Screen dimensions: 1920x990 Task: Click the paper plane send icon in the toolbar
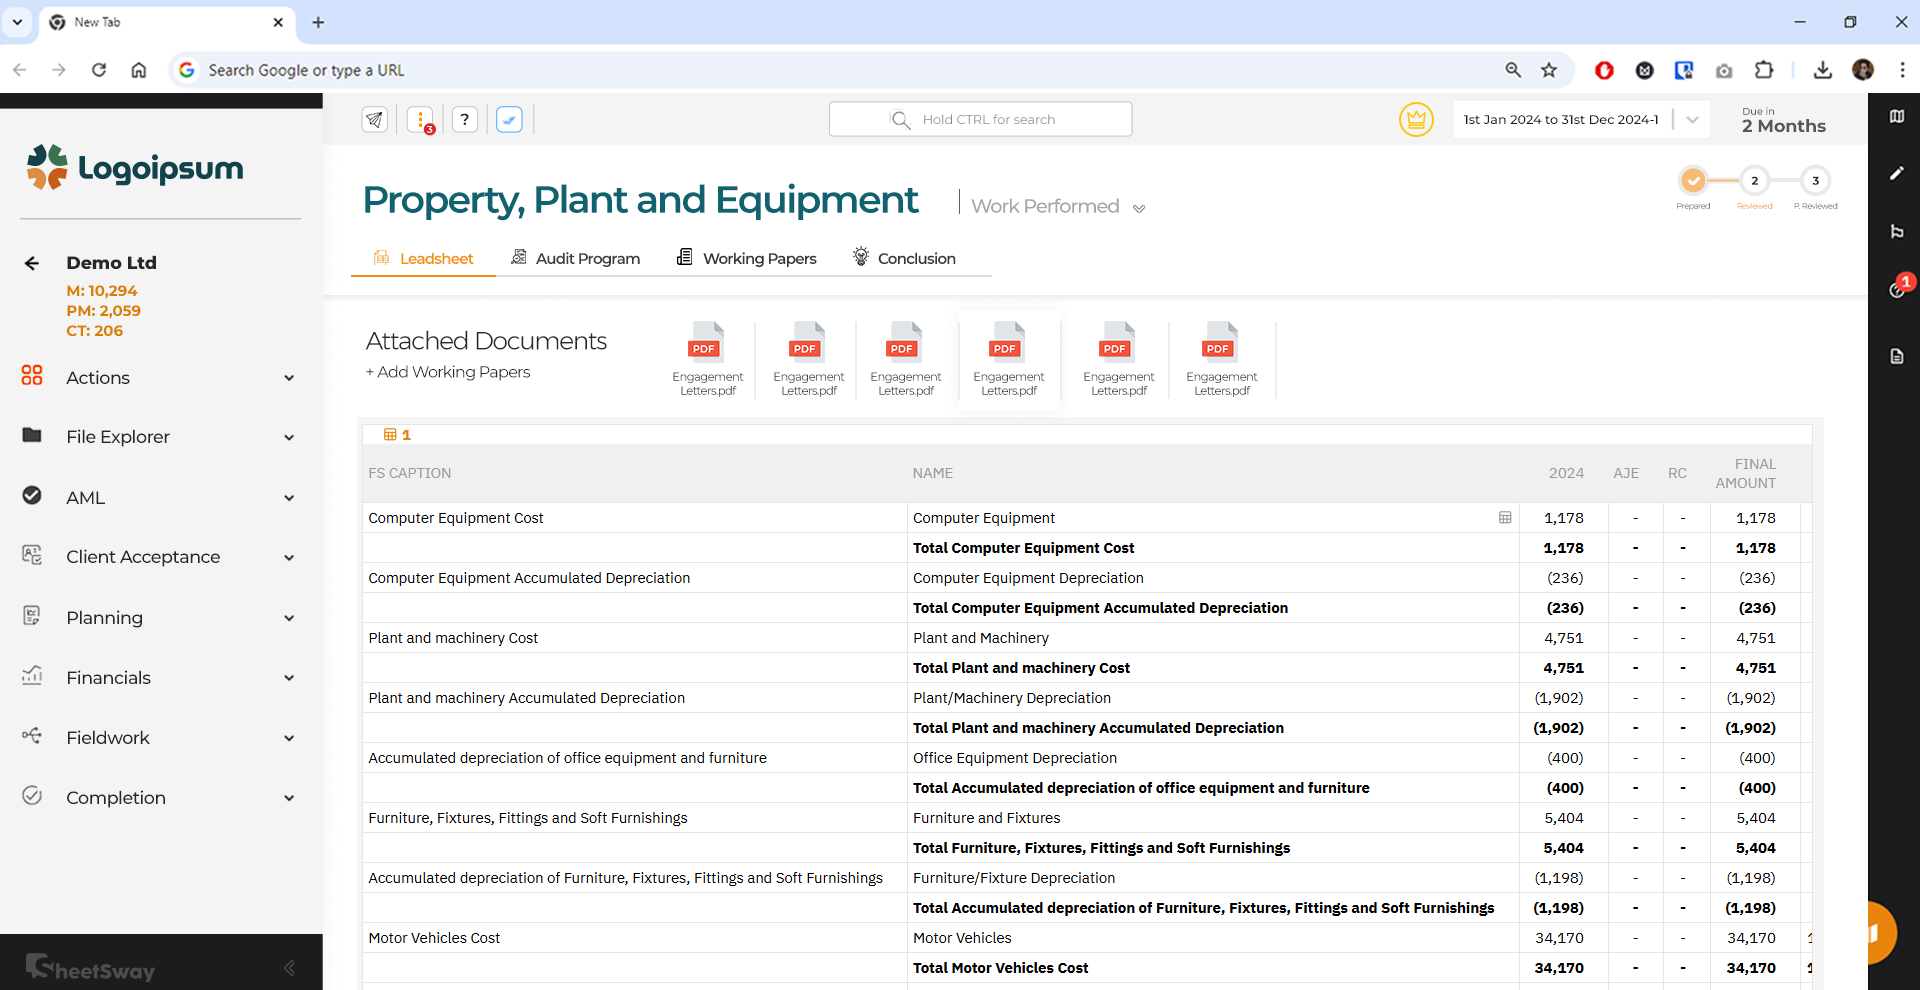(x=374, y=119)
